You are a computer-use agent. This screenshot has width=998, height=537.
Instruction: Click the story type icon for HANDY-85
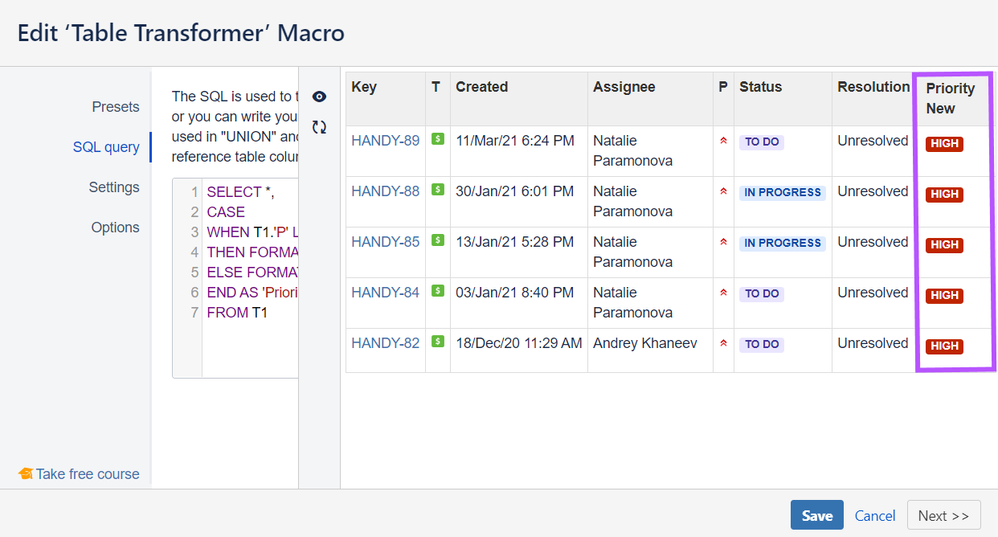click(x=437, y=240)
